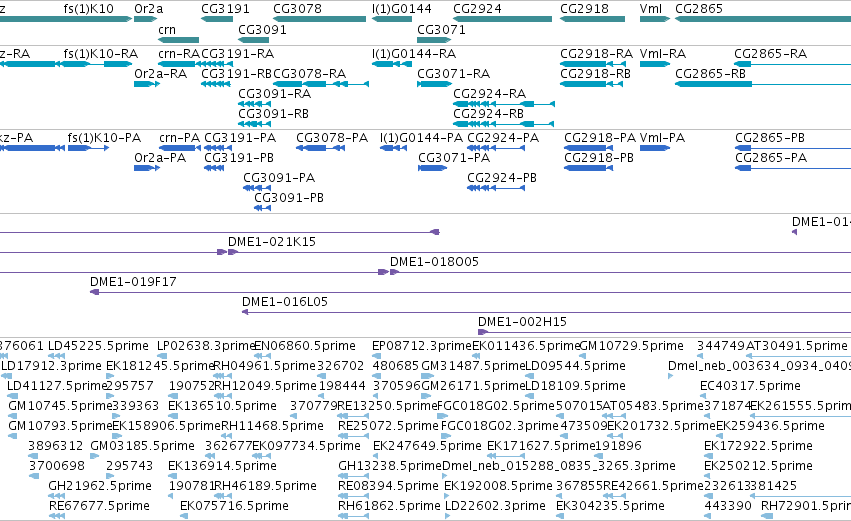Click the CG3091-PB protein label
This screenshot has height=521, width=851.
click(289, 198)
